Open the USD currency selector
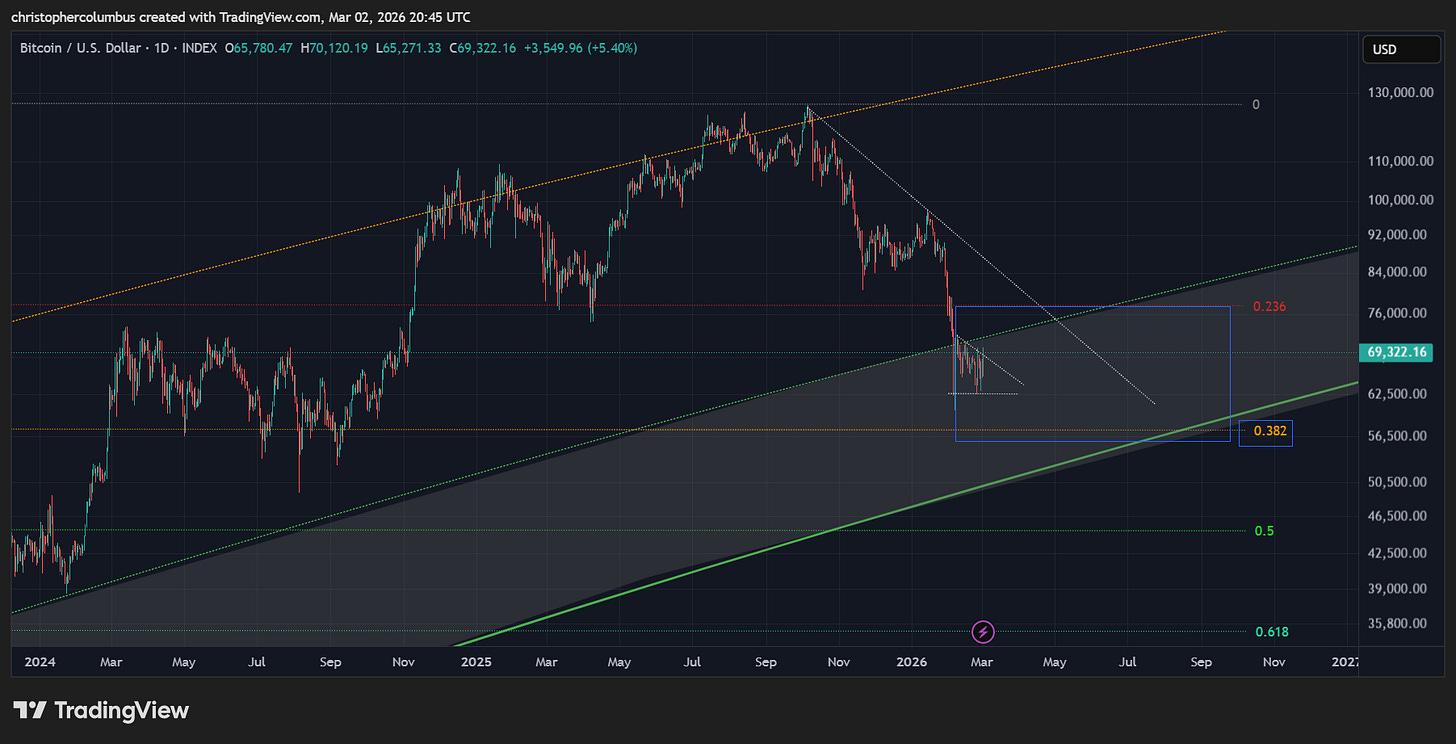The image size is (1456, 744). click(1403, 50)
